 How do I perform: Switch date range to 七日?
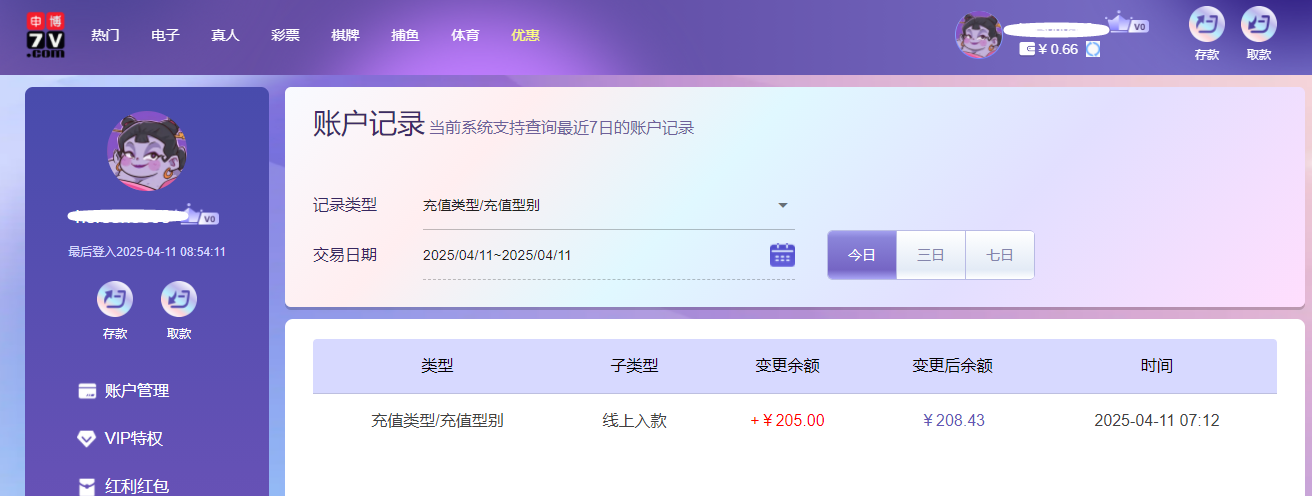pos(999,255)
